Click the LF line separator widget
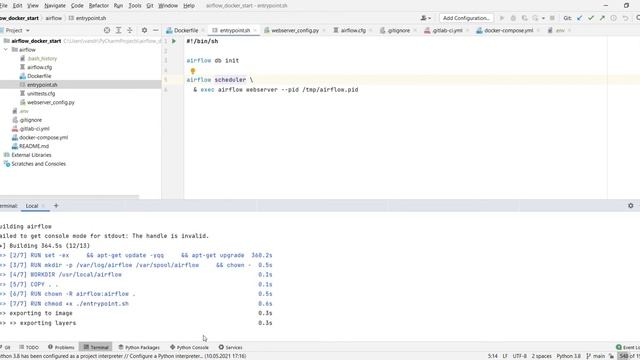 tap(505, 356)
